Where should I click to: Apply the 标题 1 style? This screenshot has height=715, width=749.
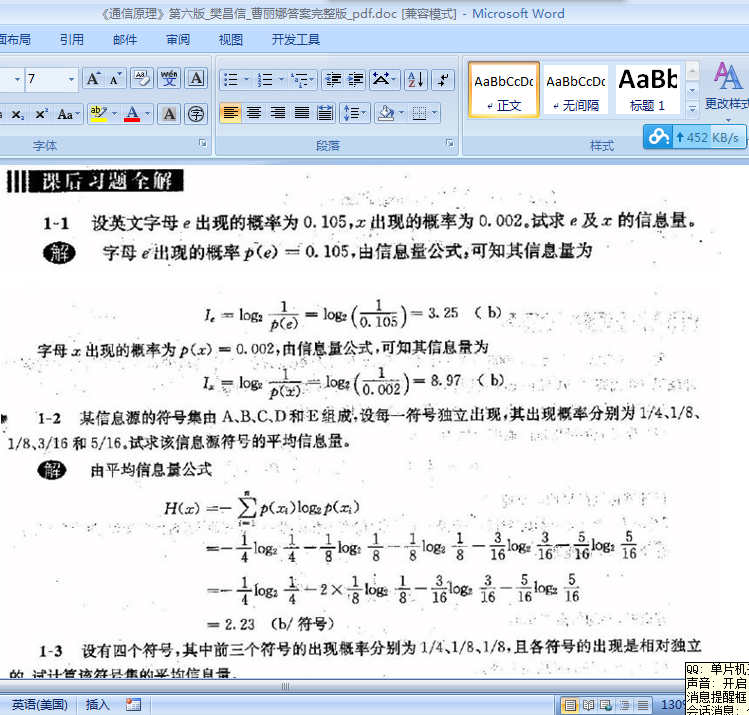[647, 89]
